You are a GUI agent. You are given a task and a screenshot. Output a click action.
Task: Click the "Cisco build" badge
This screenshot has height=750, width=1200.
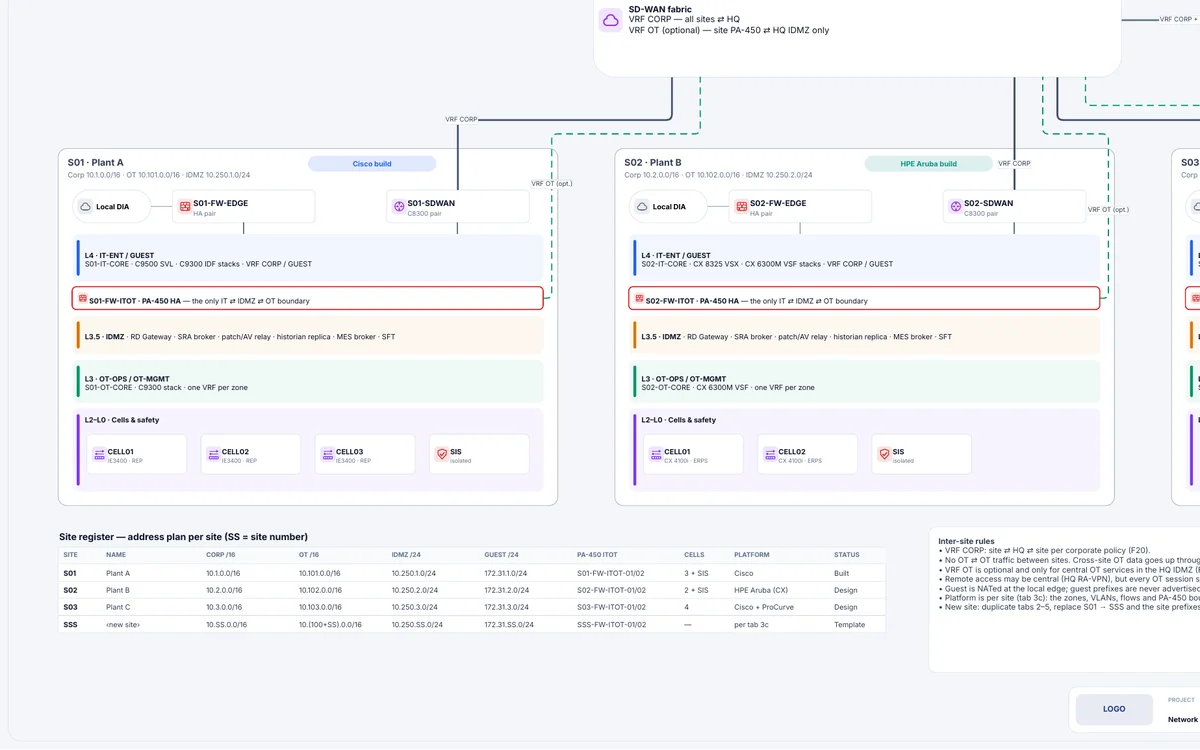pyautogui.click(x=372, y=164)
